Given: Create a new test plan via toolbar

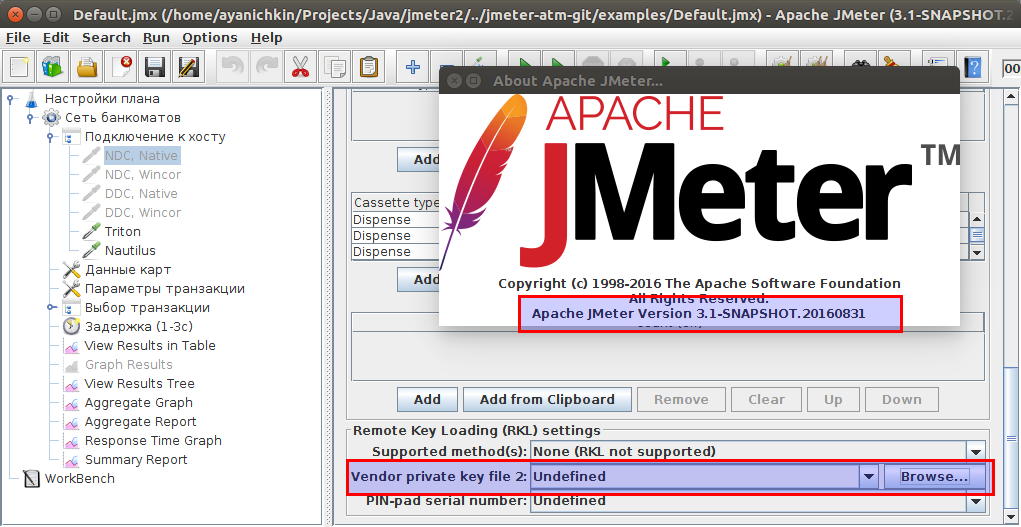Looking at the screenshot, I should tap(19, 66).
